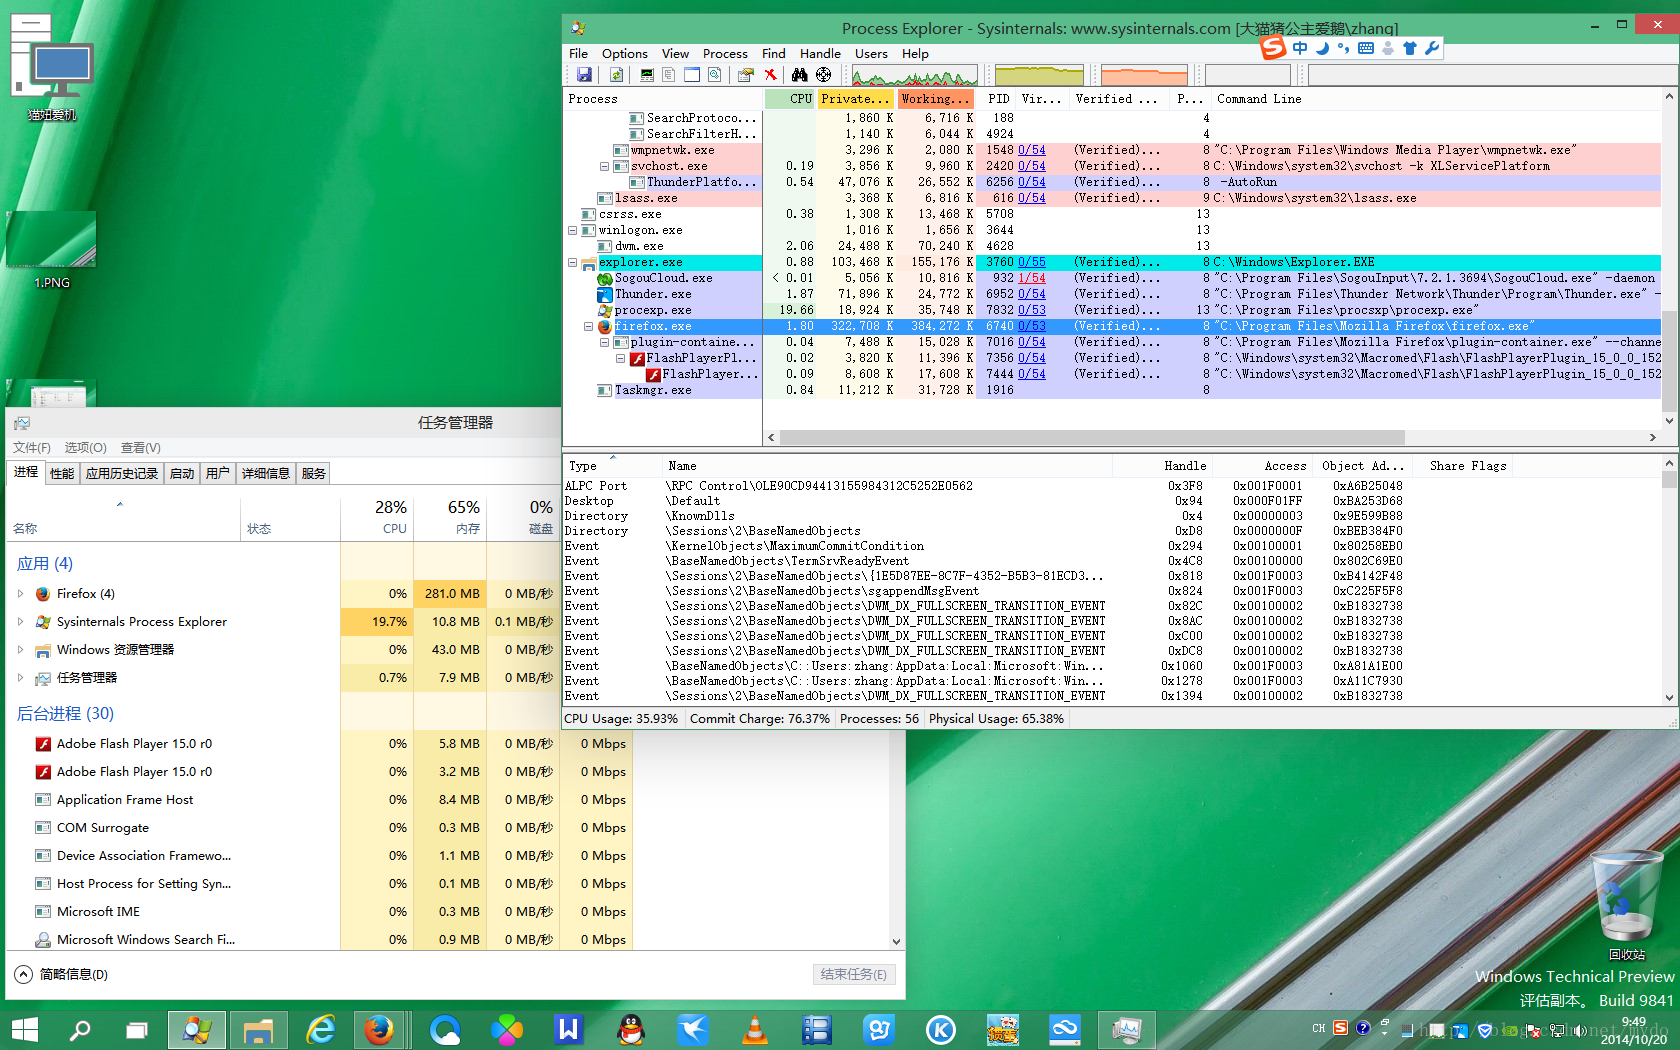Select the Taskmgr.exe process row
The width and height of the screenshot is (1680, 1050).
[1113, 391]
